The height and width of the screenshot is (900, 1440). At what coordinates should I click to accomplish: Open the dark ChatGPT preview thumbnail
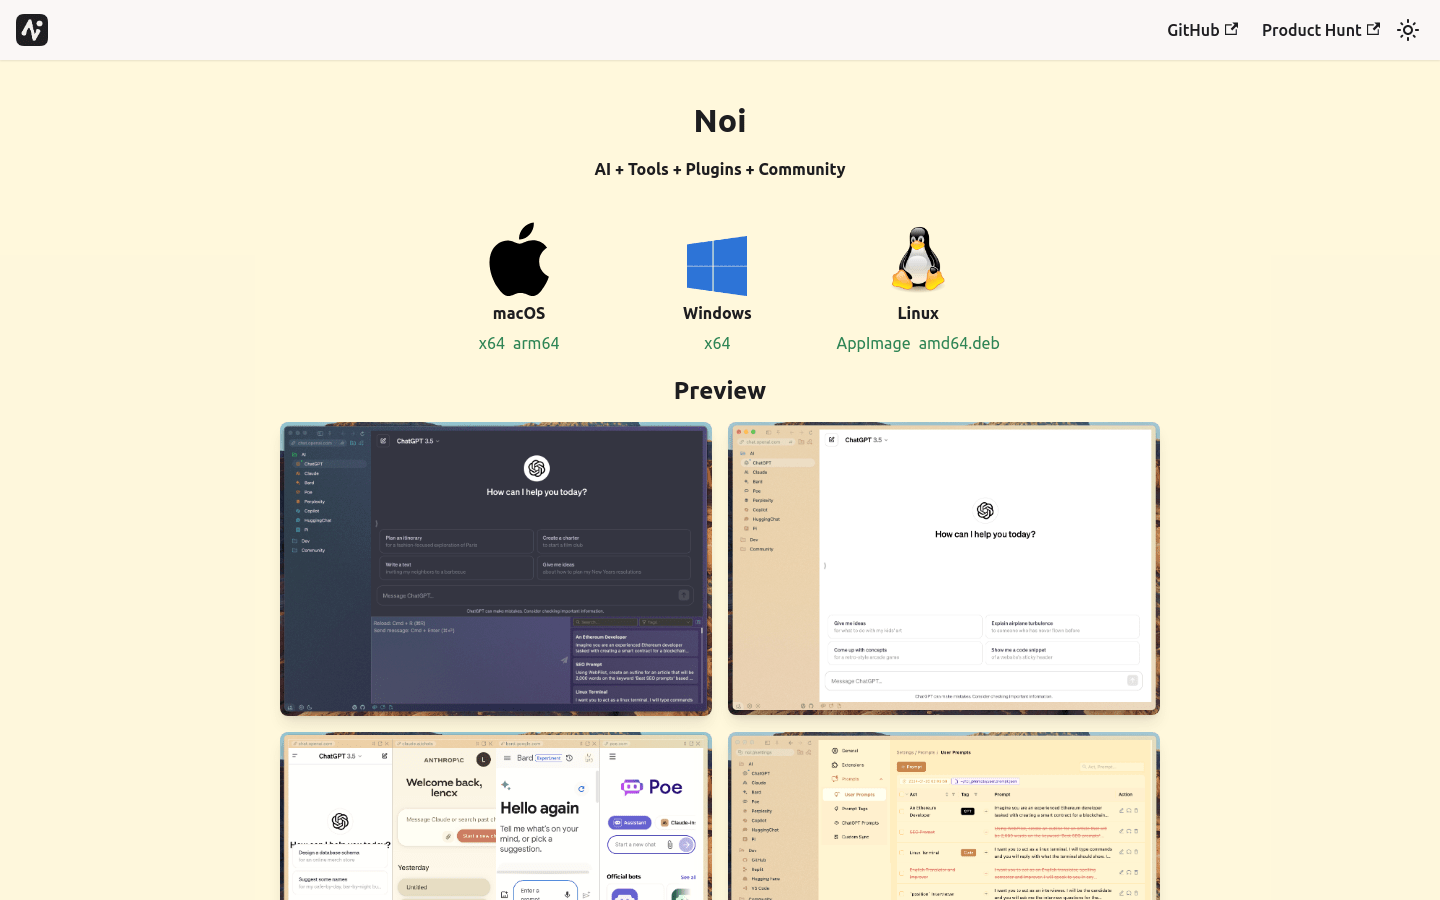pos(496,569)
